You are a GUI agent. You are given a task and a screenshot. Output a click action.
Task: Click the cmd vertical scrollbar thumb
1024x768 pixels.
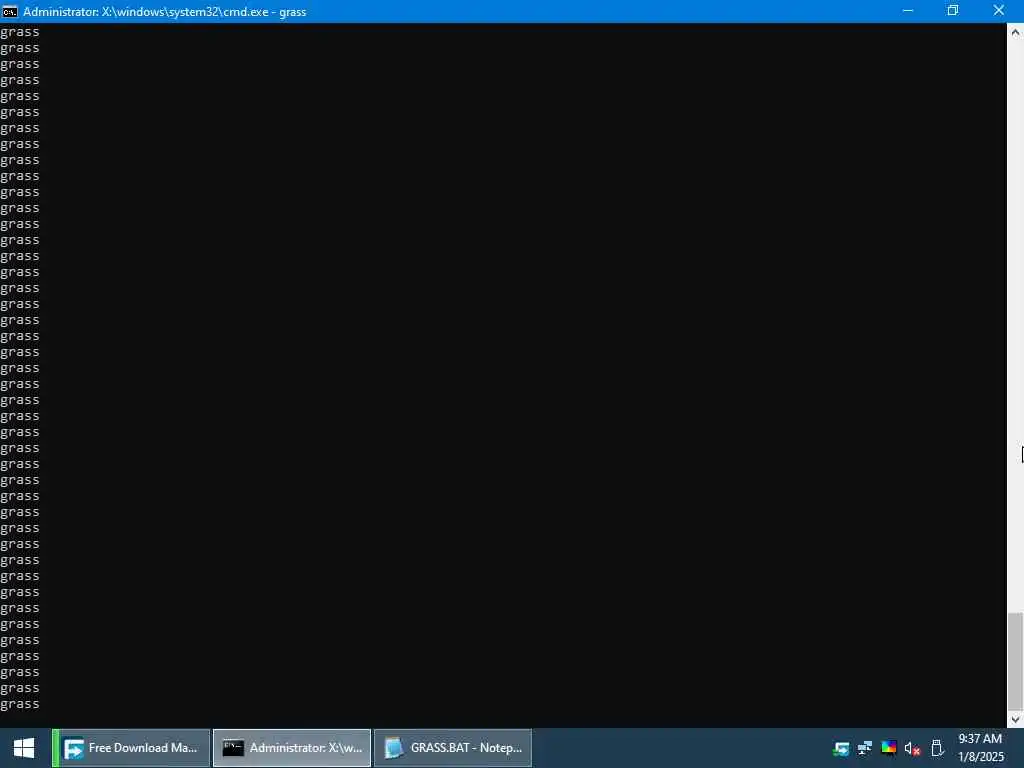click(1016, 661)
